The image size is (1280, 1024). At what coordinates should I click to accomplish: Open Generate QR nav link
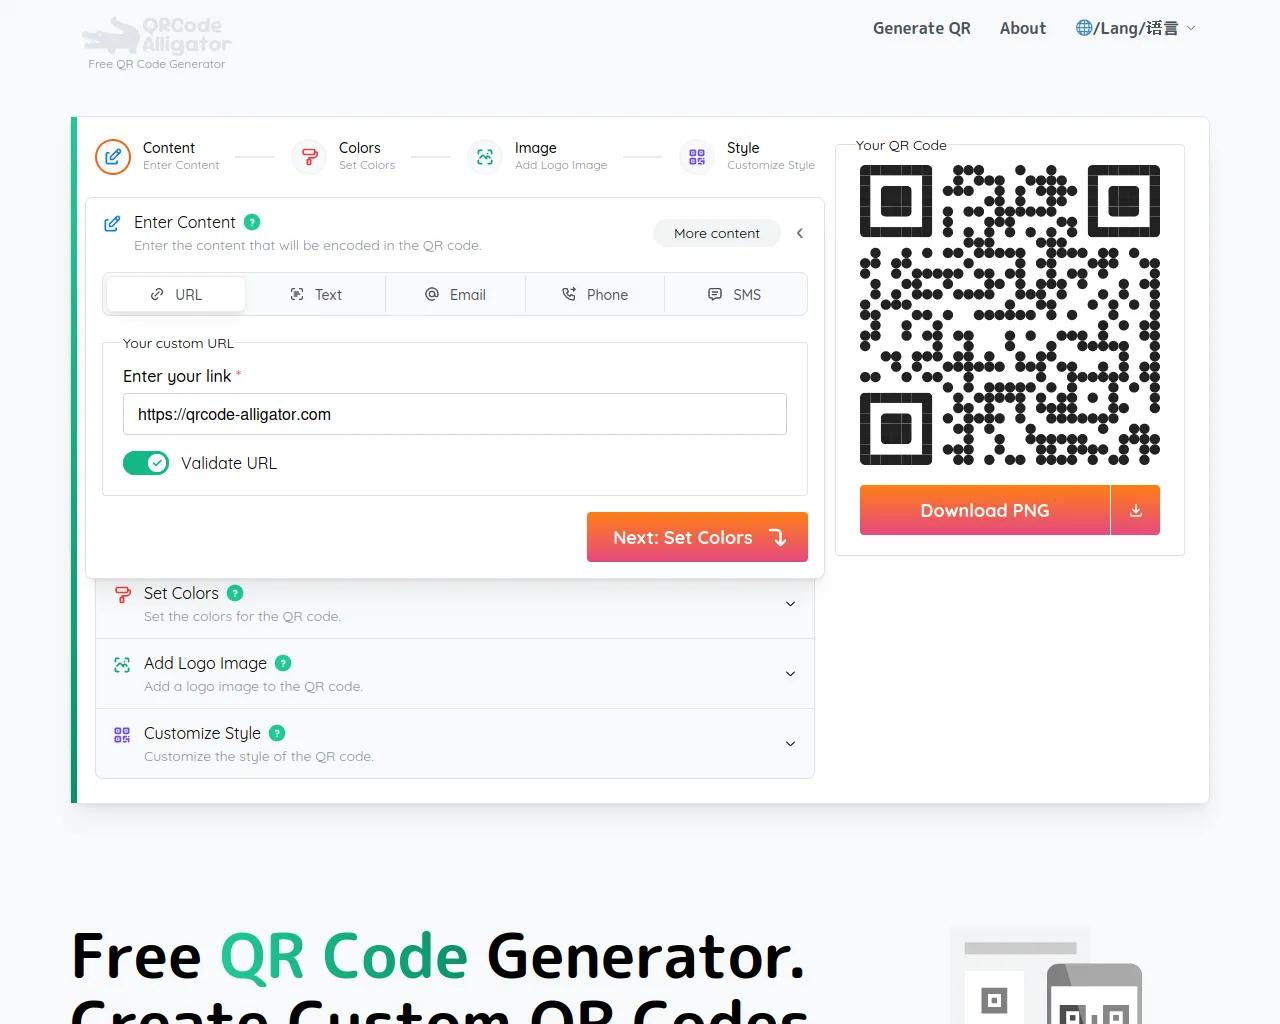(922, 28)
